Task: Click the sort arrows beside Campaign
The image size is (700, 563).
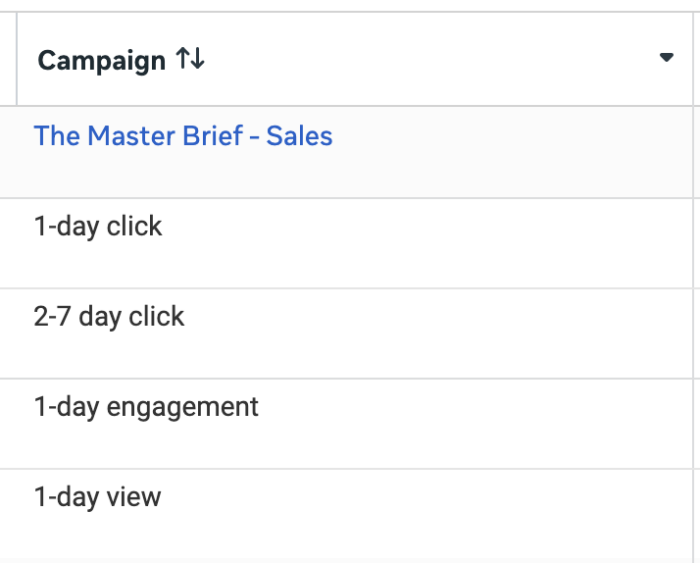Action: [190, 58]
